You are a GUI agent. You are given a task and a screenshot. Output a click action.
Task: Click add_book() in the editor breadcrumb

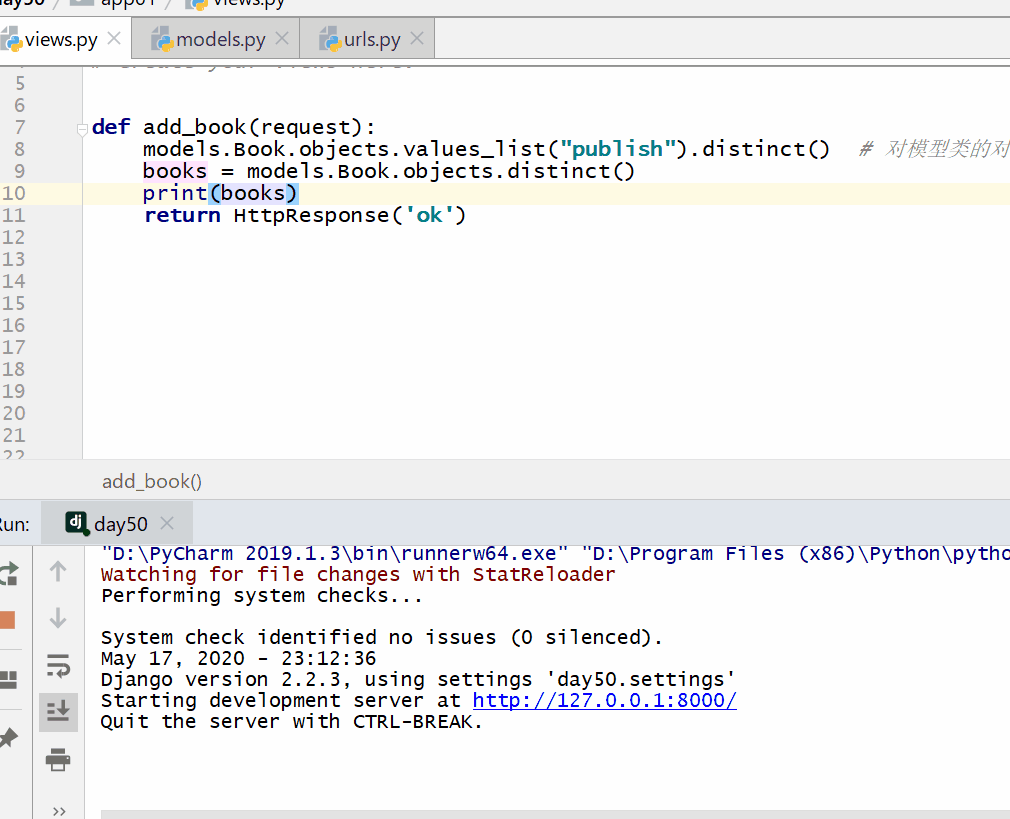(152, 482)
